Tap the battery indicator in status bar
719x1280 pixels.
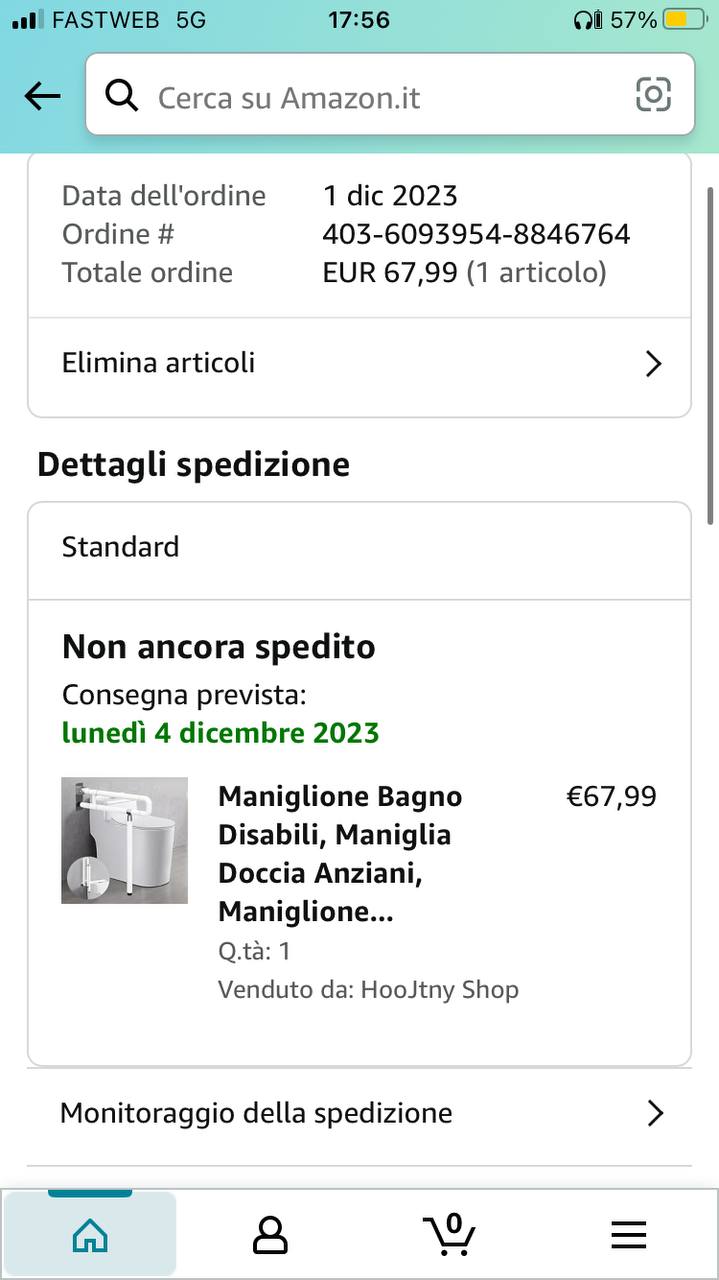click(x=685, y=19)
